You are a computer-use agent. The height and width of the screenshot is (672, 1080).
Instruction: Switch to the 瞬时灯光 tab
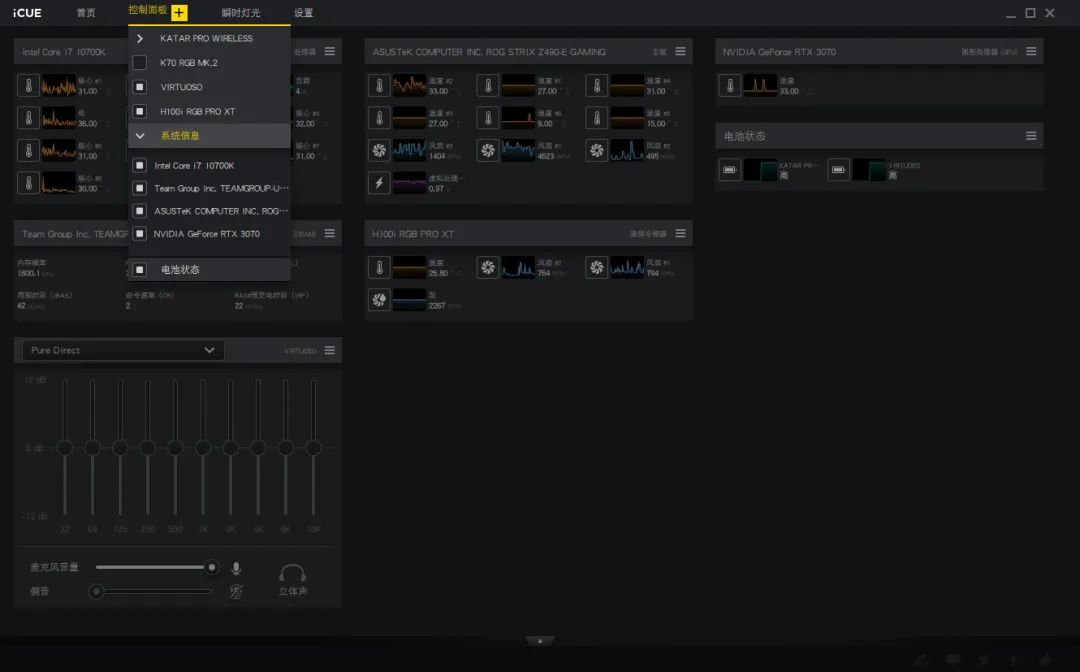tap(241, 13)
